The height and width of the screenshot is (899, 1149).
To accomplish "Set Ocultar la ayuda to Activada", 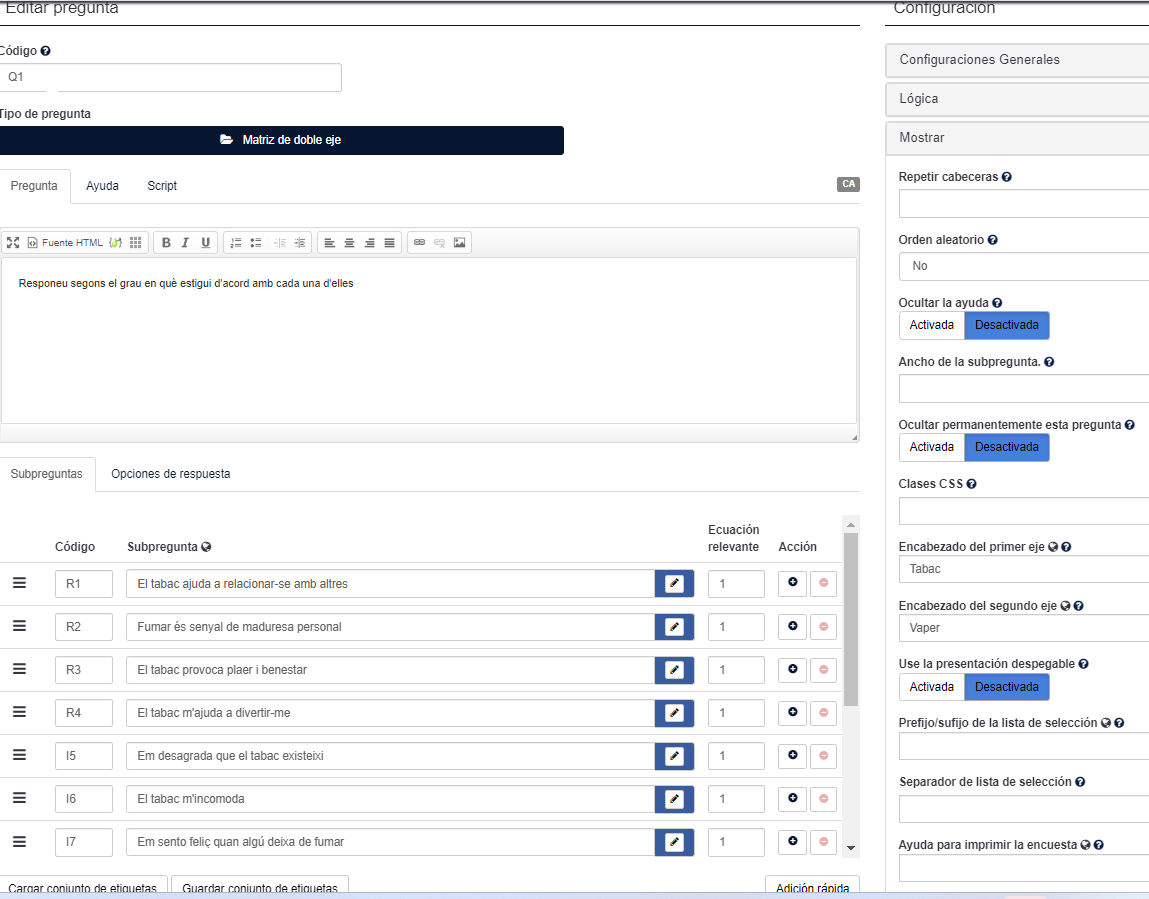I will coord(931,325).
